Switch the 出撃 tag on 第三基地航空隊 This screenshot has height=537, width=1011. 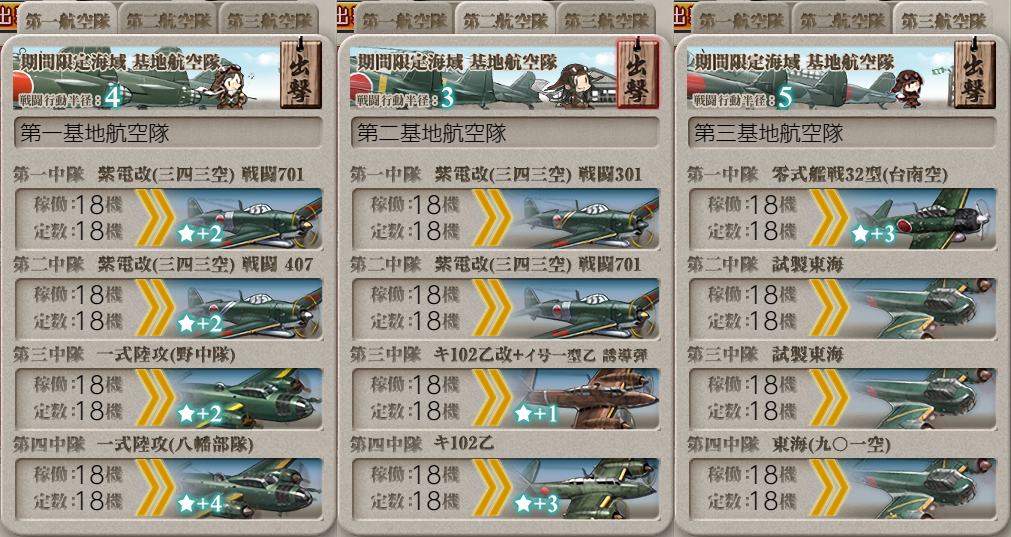pyautogui.click(x=974, y=73)
